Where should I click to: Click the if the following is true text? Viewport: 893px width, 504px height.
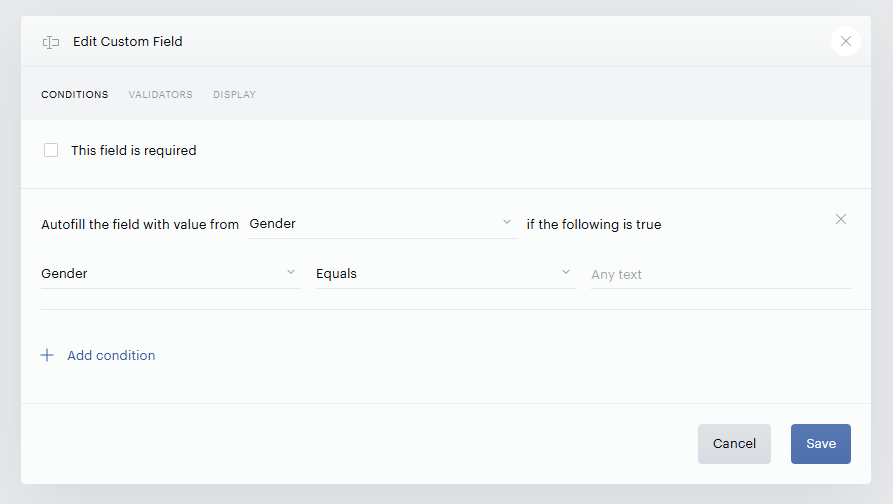point(593,224)
